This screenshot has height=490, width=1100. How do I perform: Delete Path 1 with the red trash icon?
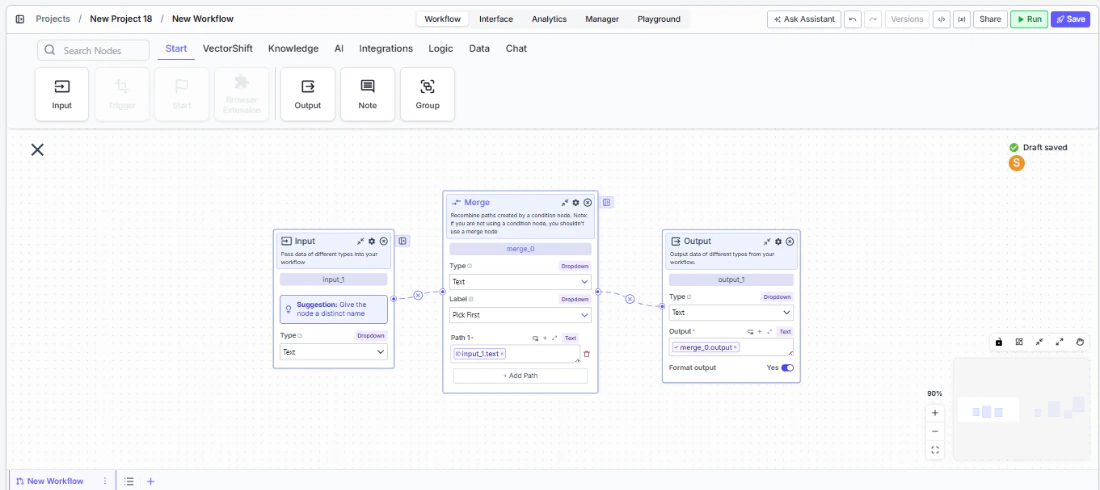pos(587,354)
